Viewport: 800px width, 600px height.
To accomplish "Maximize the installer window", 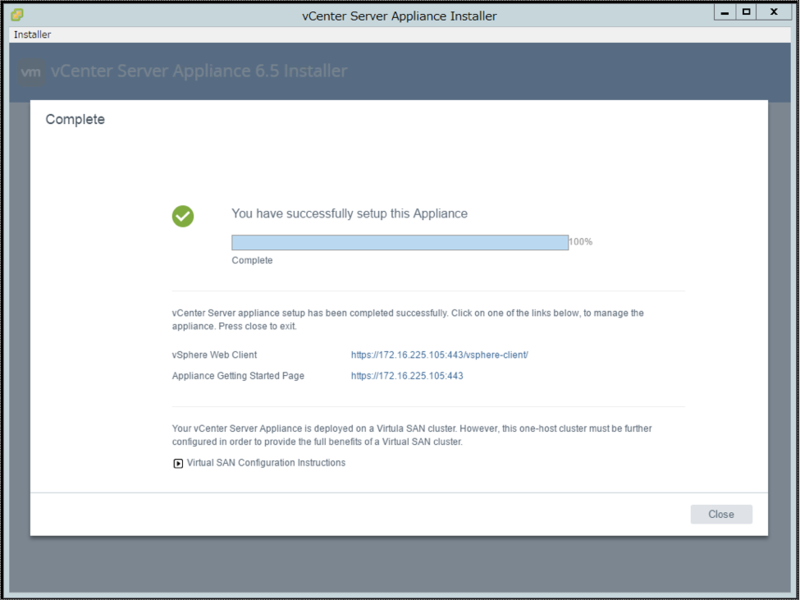I will [746, 12].
